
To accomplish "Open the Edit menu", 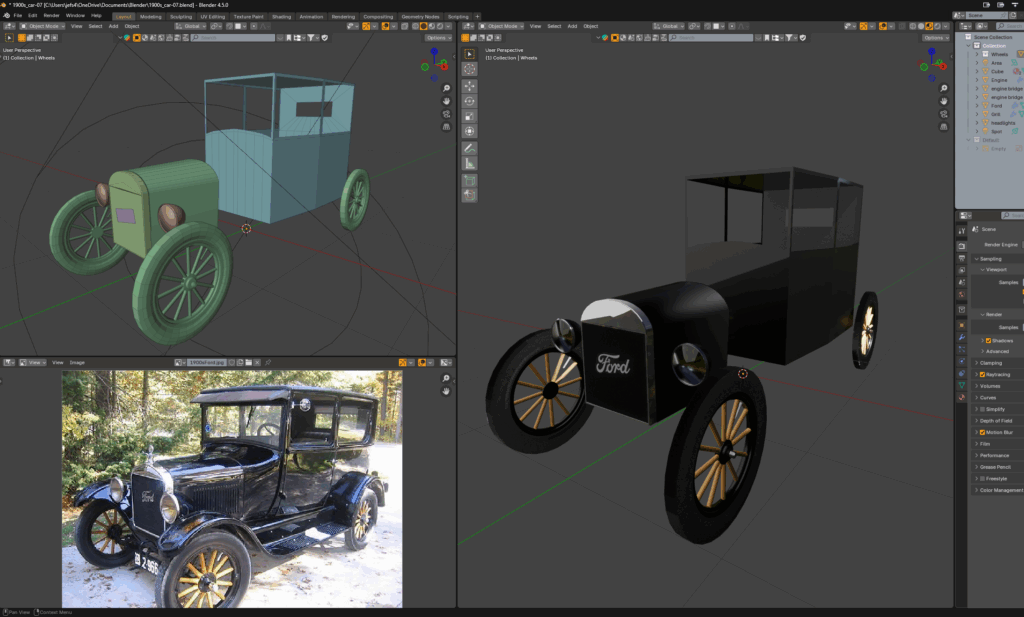I will pyautogui.click(x=32, y=16).
